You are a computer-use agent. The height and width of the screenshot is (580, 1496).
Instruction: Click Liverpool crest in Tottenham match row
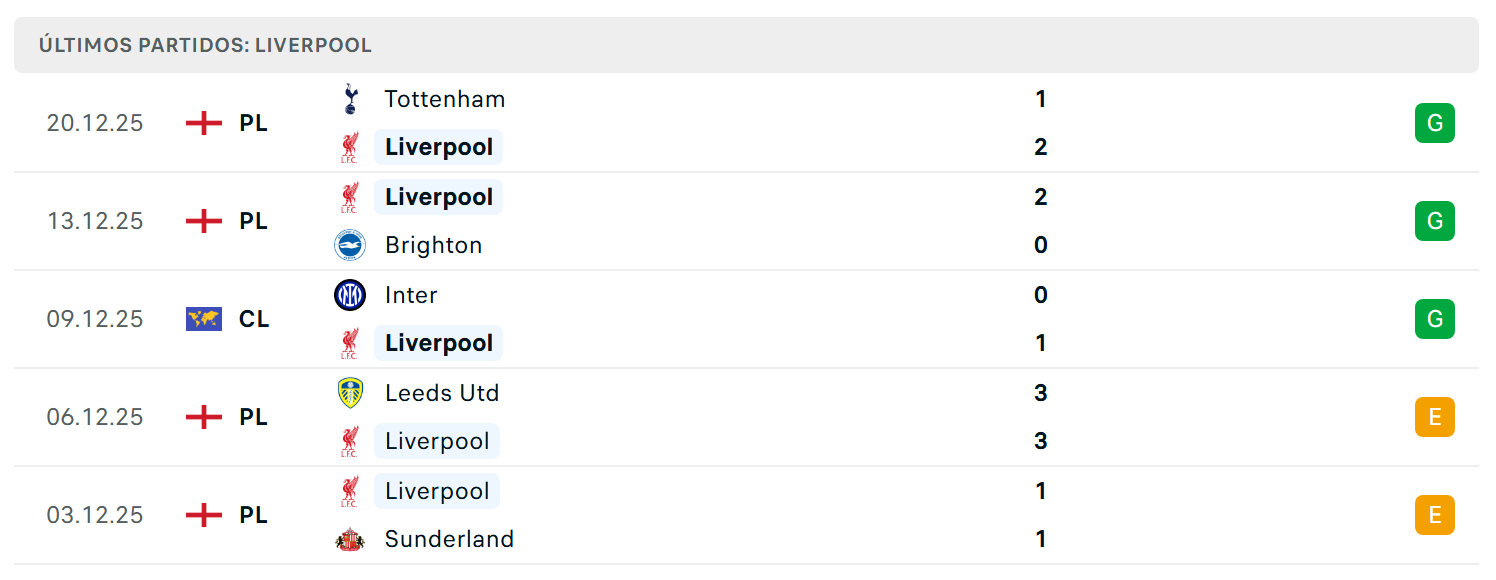point(350,148)
